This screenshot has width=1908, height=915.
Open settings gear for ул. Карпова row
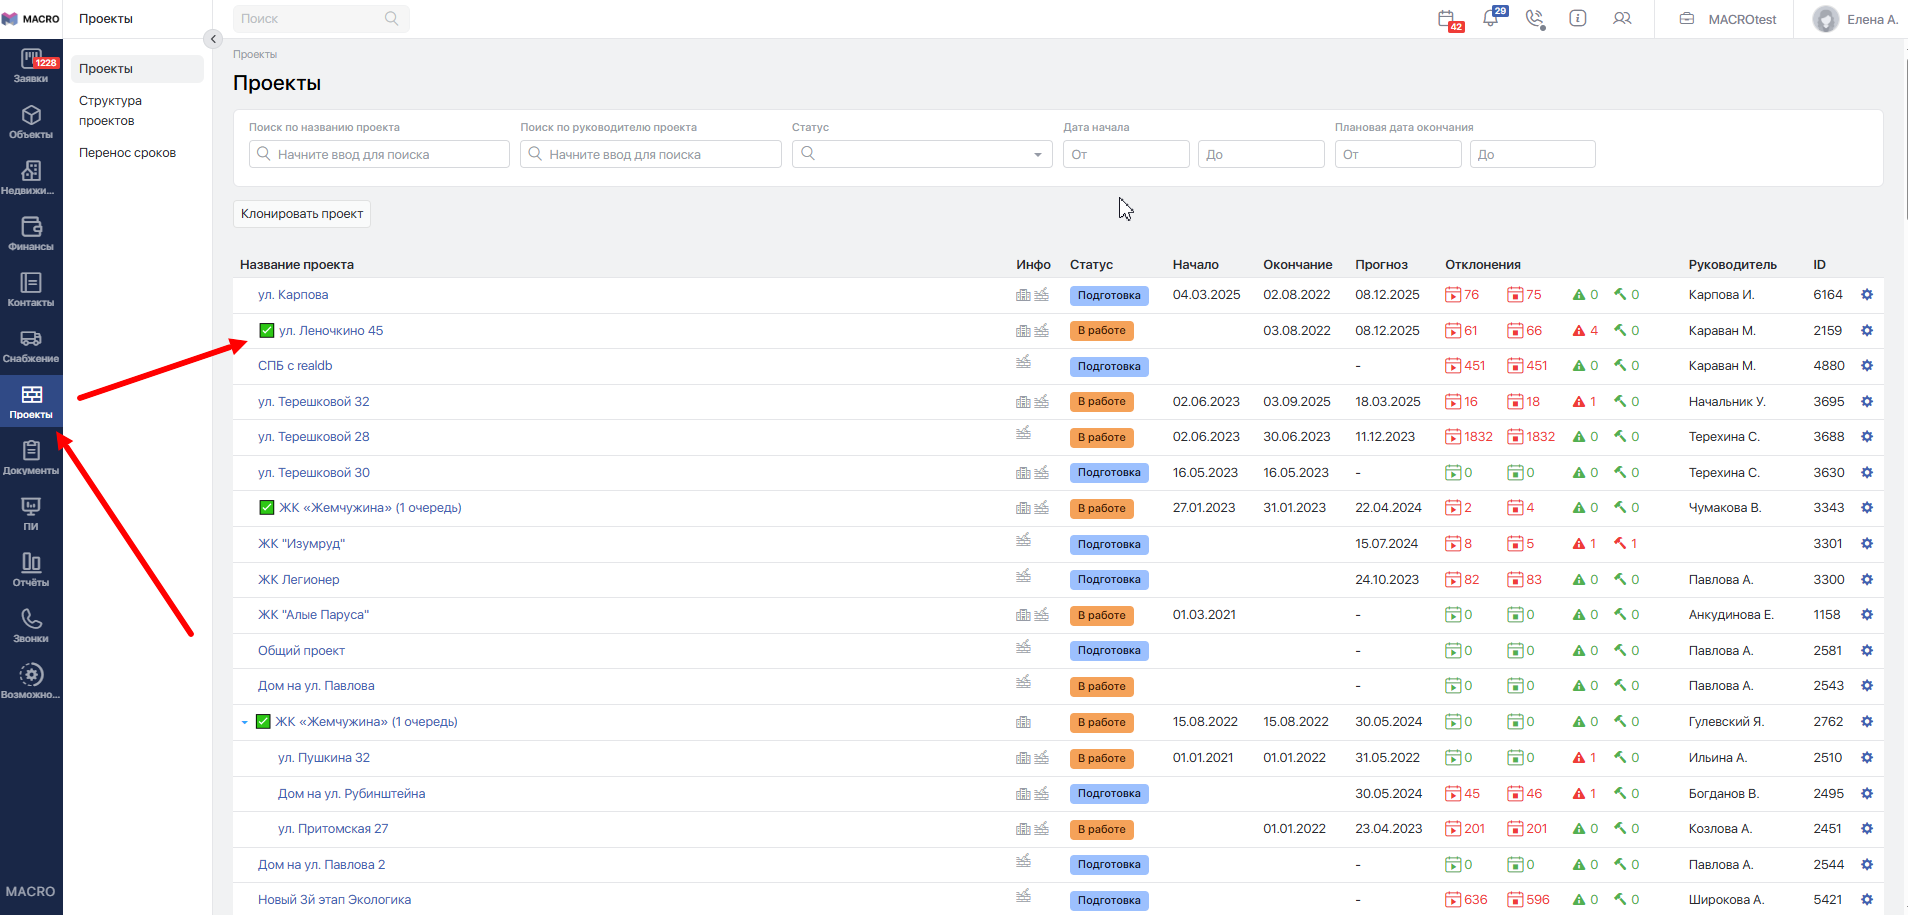coord(1866,295)
